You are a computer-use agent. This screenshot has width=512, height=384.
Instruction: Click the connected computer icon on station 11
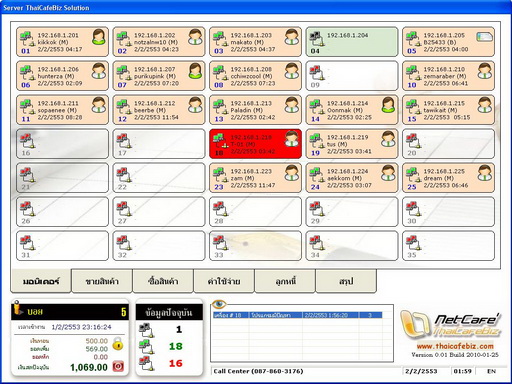point(27,107)
